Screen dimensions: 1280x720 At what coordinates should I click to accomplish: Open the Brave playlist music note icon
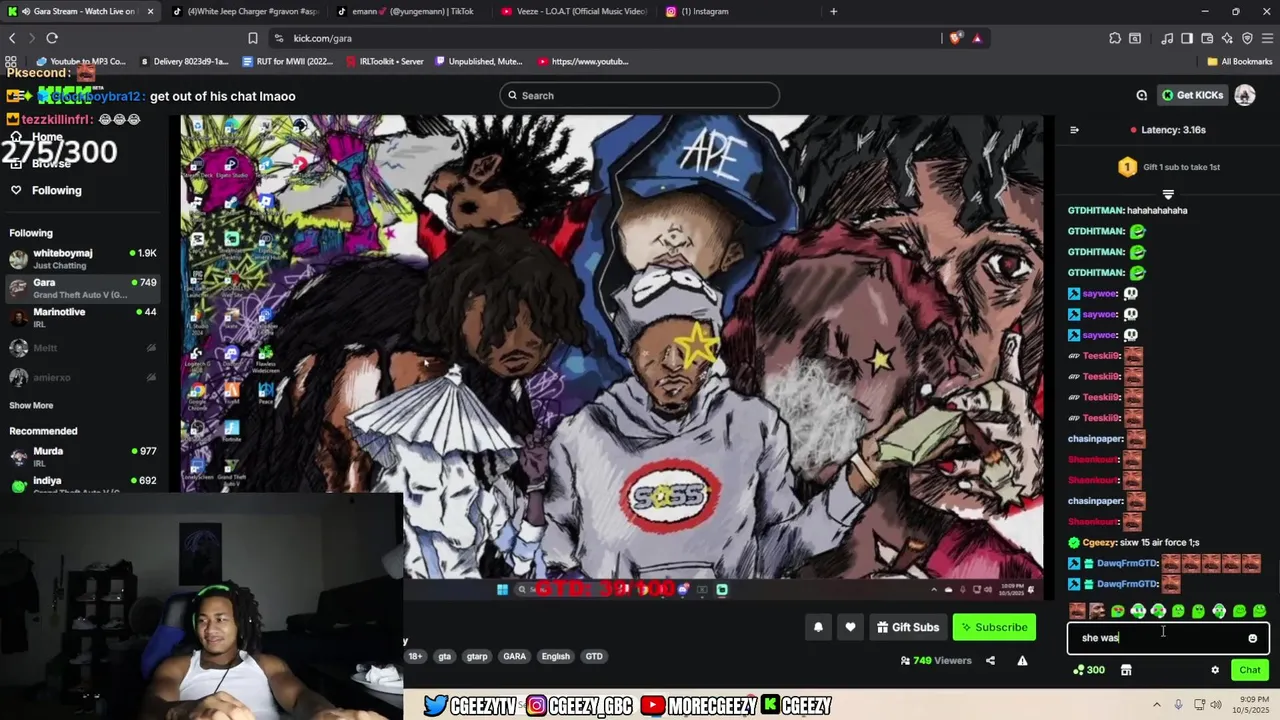(x=1167, y=38)
